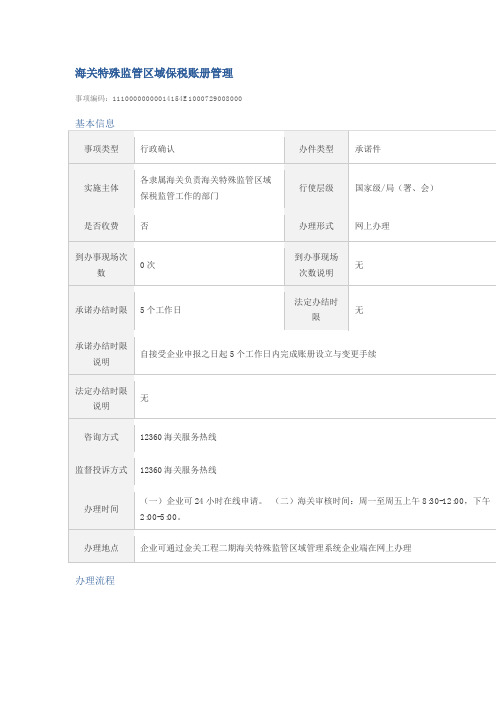Click the 到办事现场次数 label cell

(101, 264)
